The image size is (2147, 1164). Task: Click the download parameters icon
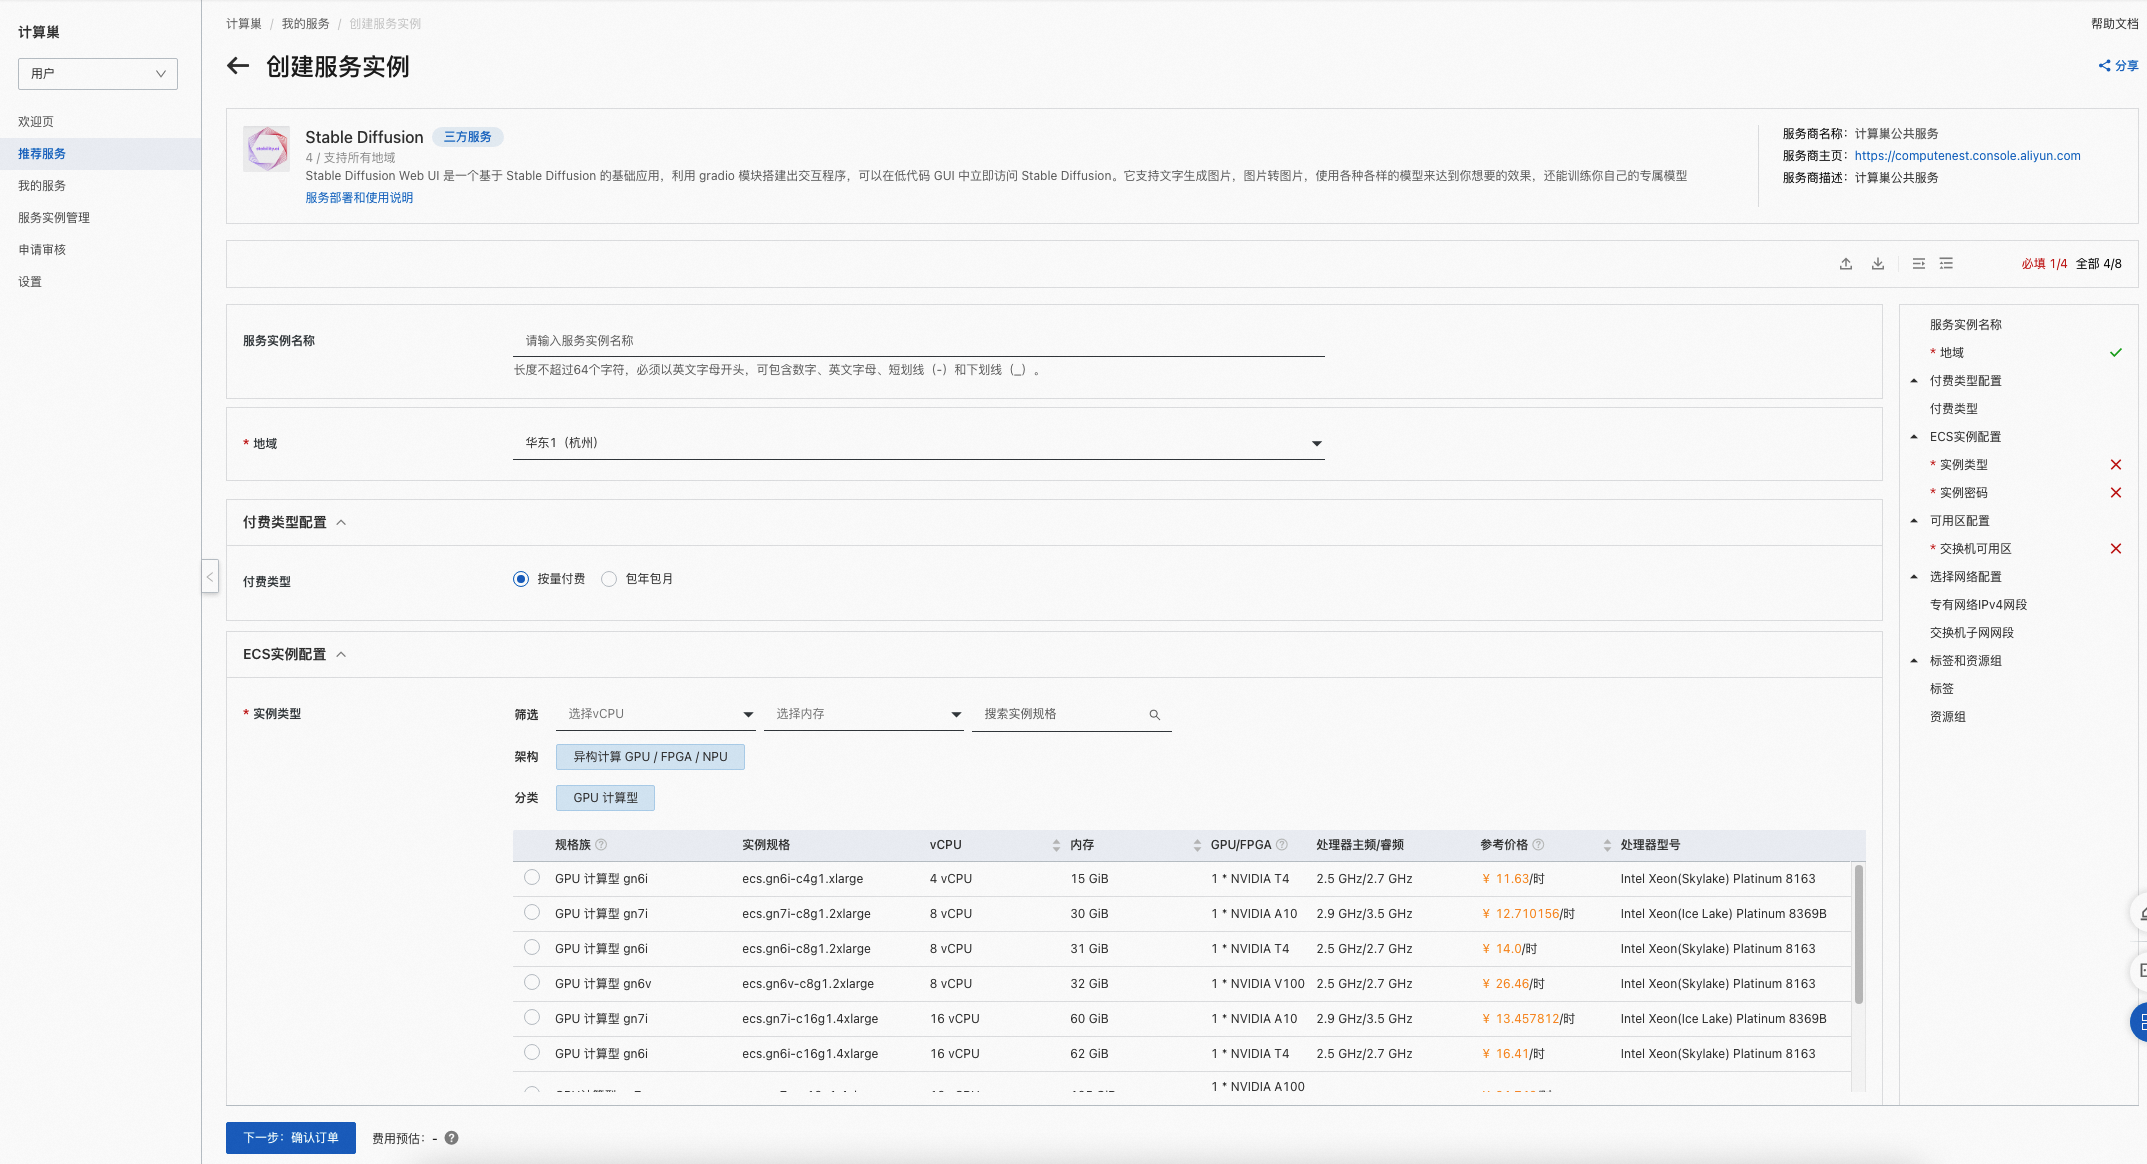[1878, 264]
